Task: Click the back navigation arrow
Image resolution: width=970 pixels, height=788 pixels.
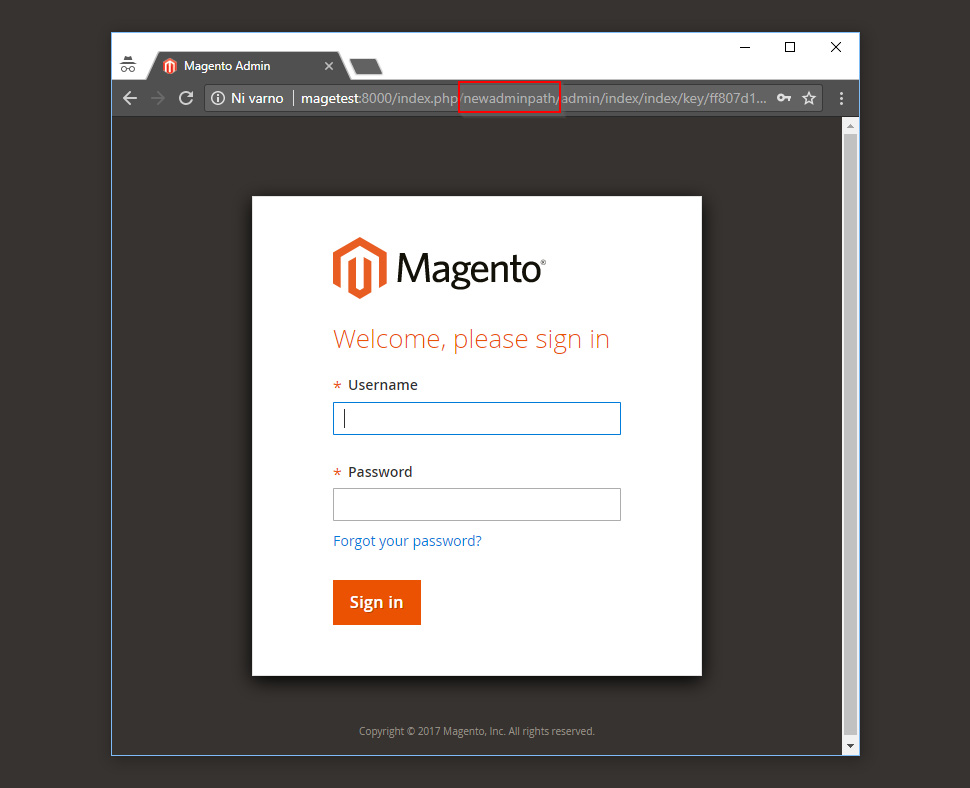Action: (130, 98)
